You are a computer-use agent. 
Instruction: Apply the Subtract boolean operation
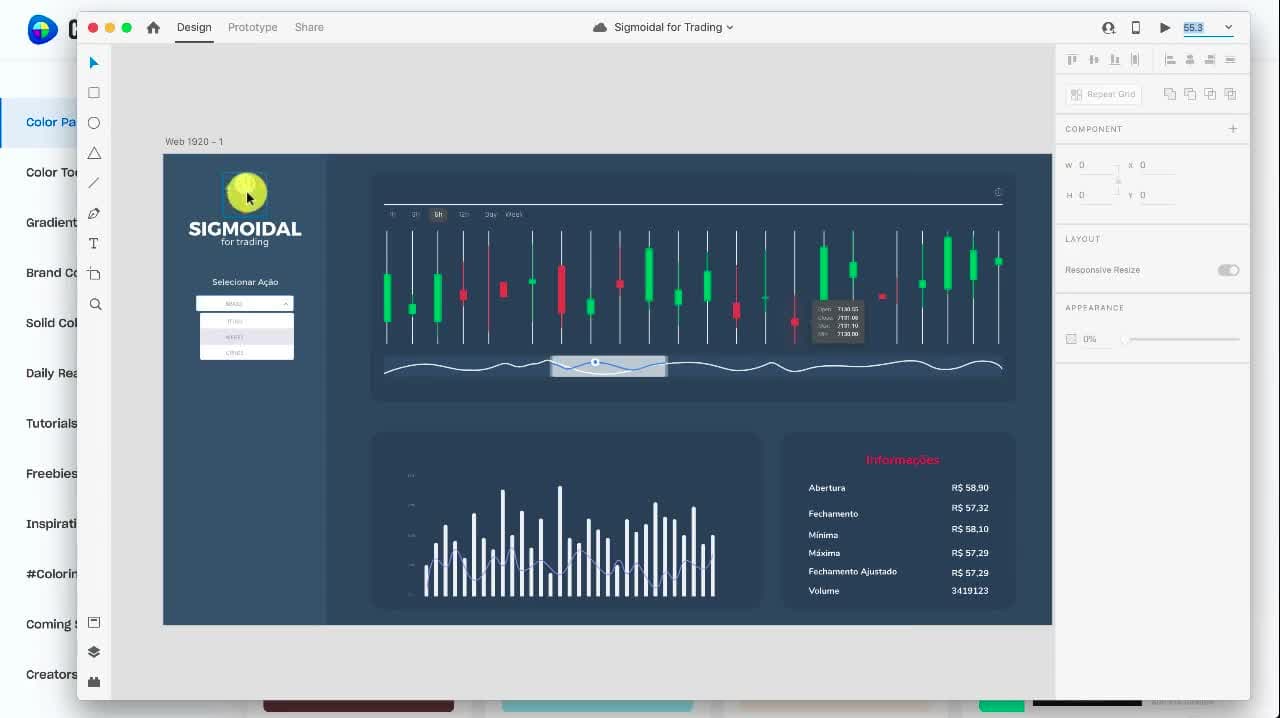pyautogui.click(x=1190, y=94)
